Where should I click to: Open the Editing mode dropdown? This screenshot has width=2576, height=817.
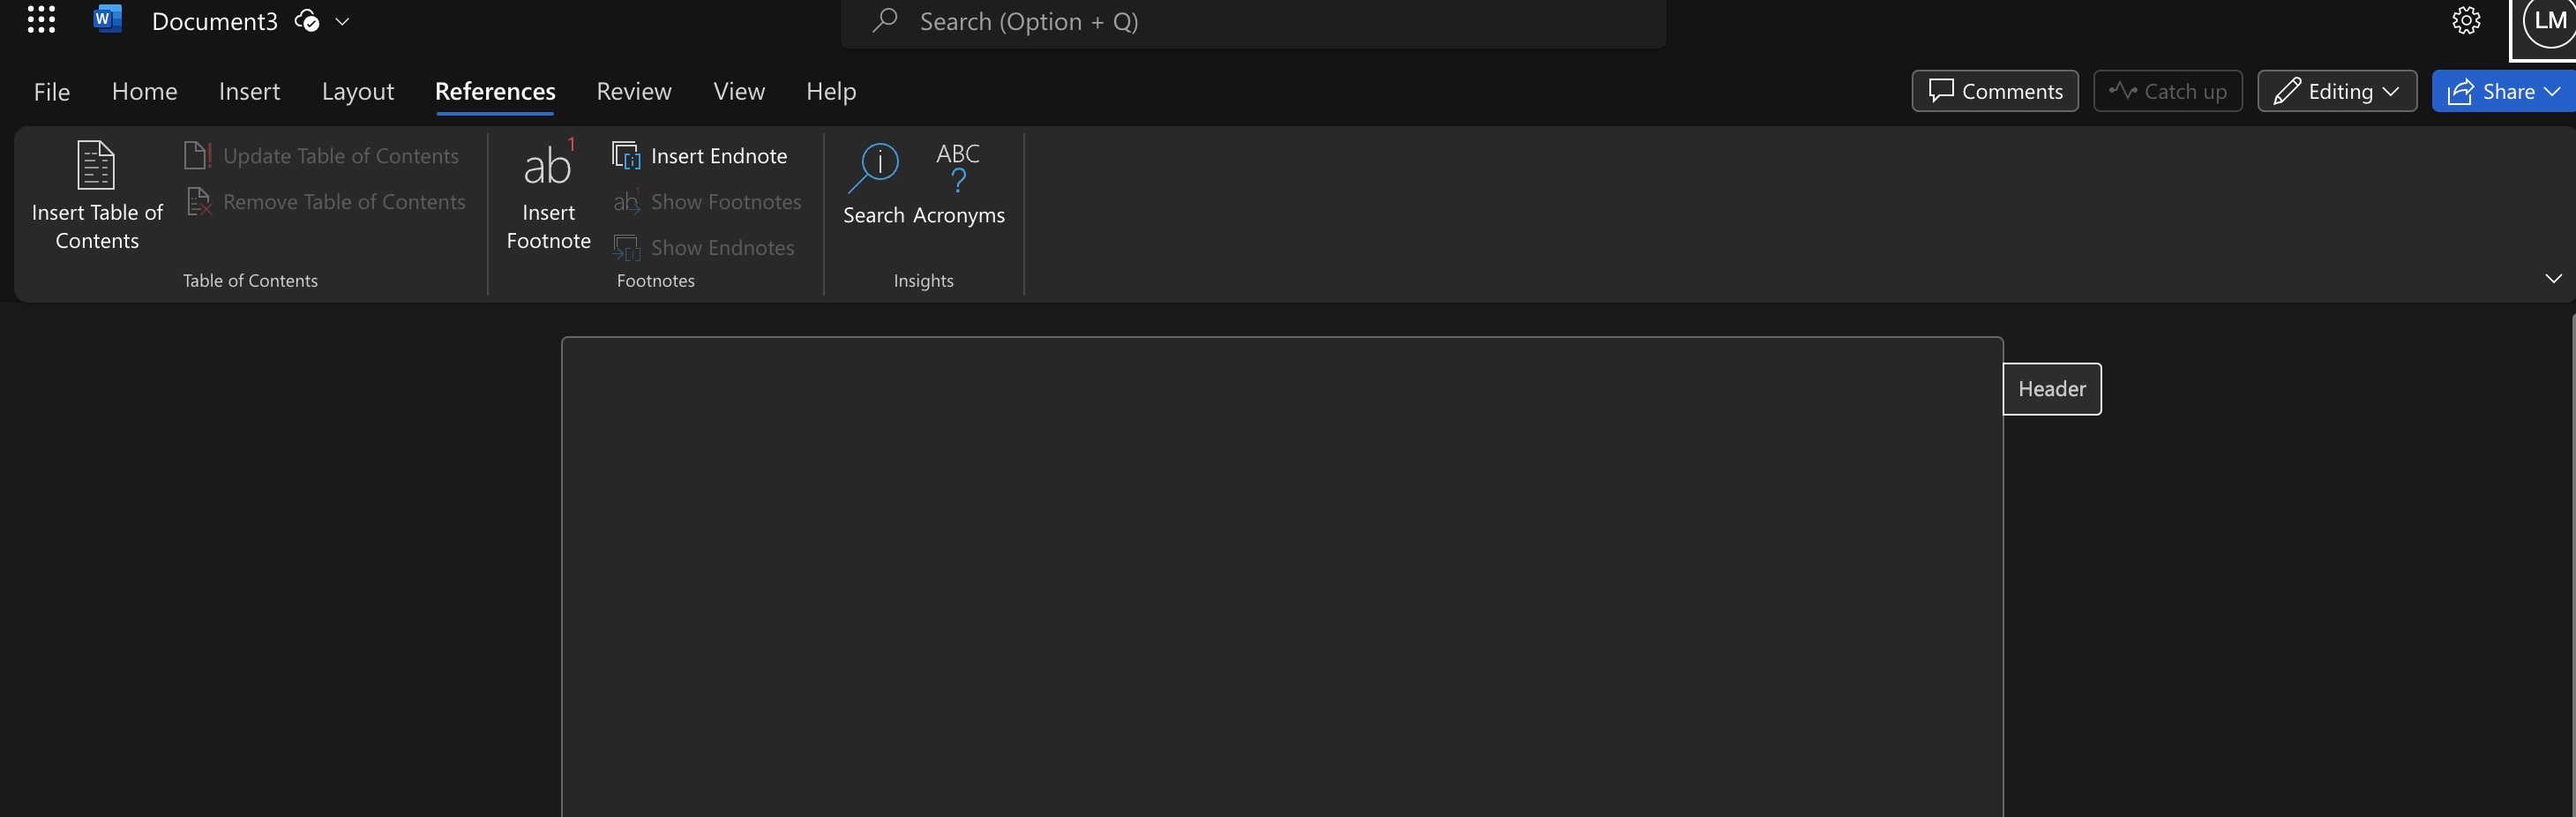2337,91
